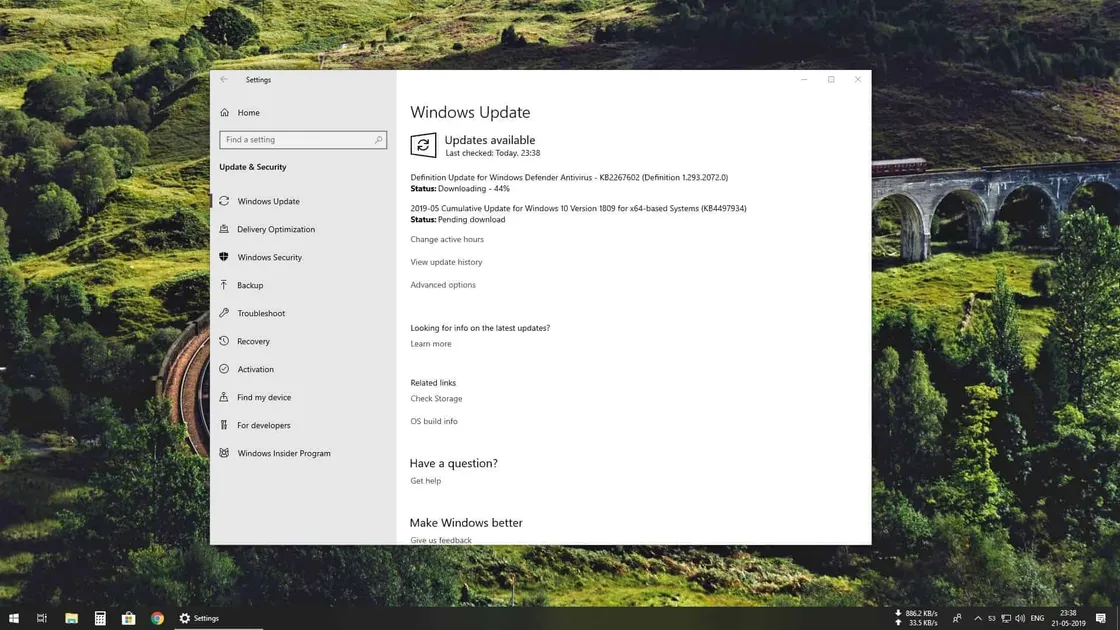
Task: Select the Backup section
Action: tap(251, 285)
